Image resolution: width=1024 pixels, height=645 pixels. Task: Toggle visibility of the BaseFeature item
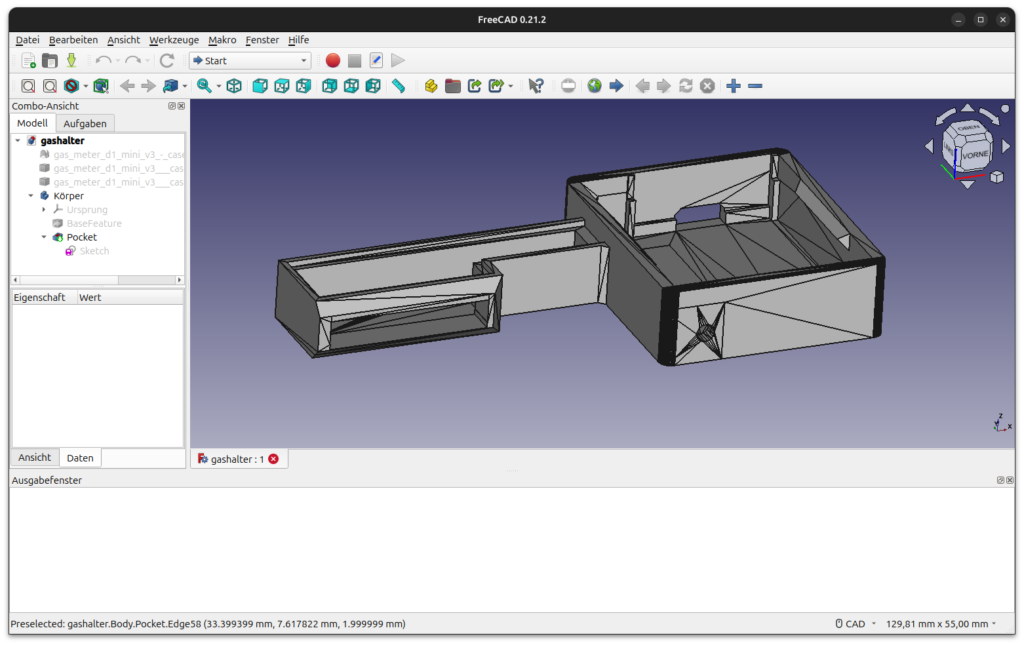click(92, 222)
